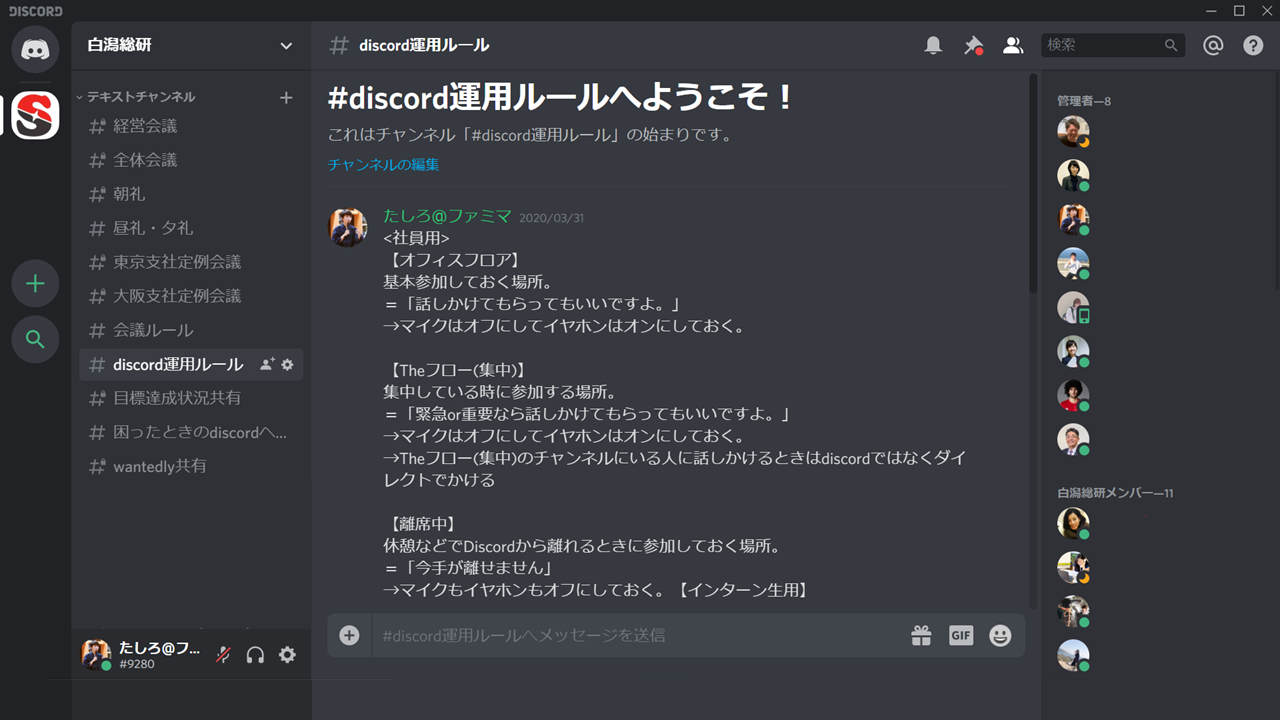Edit discord運用ルール channel gear icon
This screenshot has width=1280, height=720.
pyautogui.click(x=287, y=365)
